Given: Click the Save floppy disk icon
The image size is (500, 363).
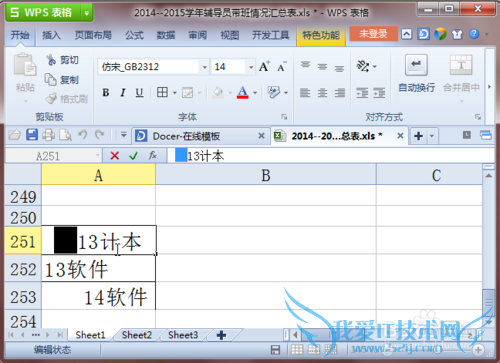Looking at the screenshot, I should coord(32,135).
